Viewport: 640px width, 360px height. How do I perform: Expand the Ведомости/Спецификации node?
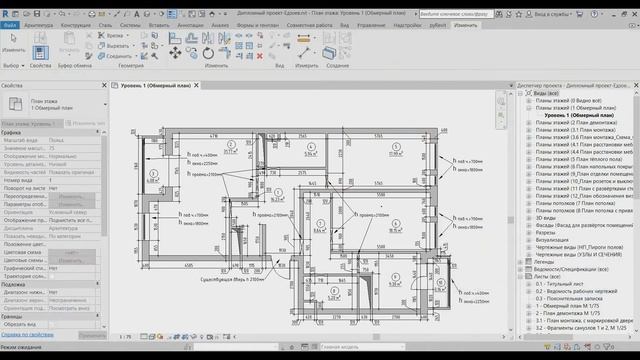pyautogui.click(x=520, y=269)
